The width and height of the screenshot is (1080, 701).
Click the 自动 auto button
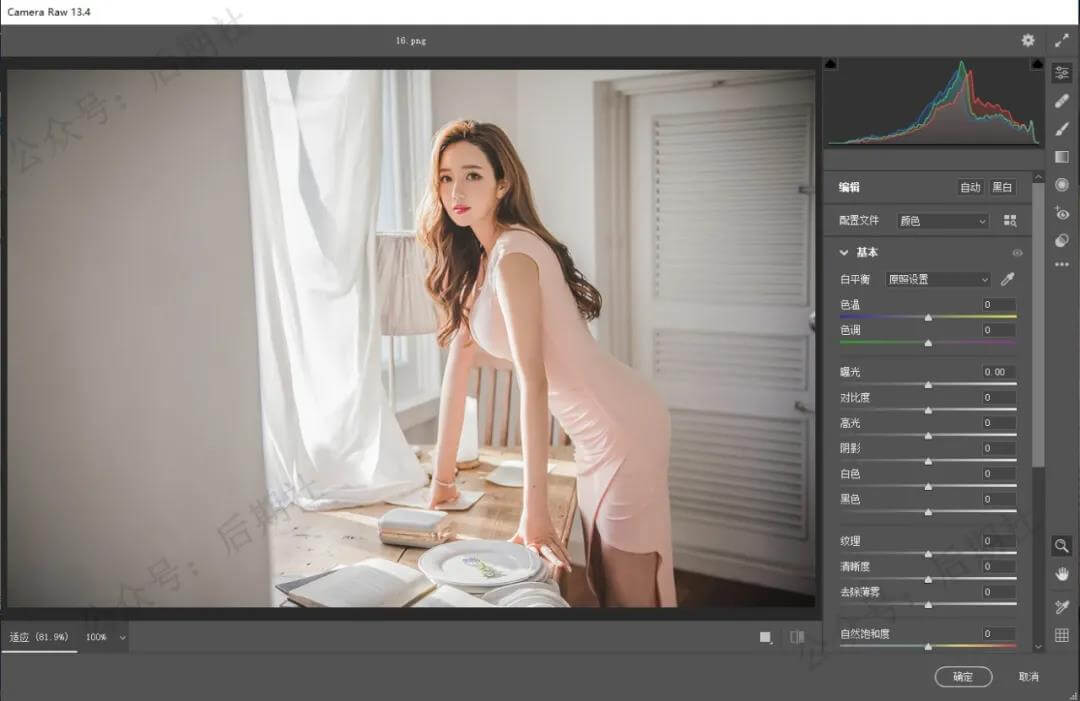click(x=970, y=187)
